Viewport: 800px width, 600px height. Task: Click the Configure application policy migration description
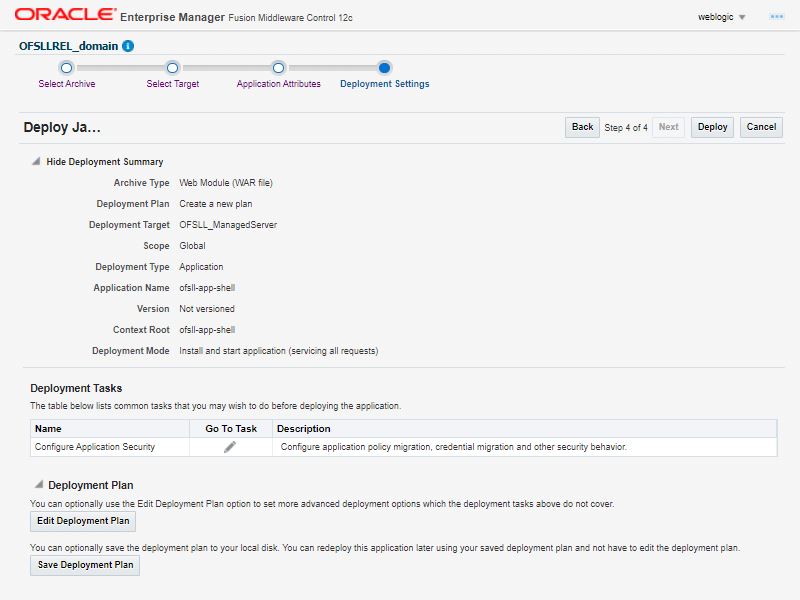click(454, 447)
